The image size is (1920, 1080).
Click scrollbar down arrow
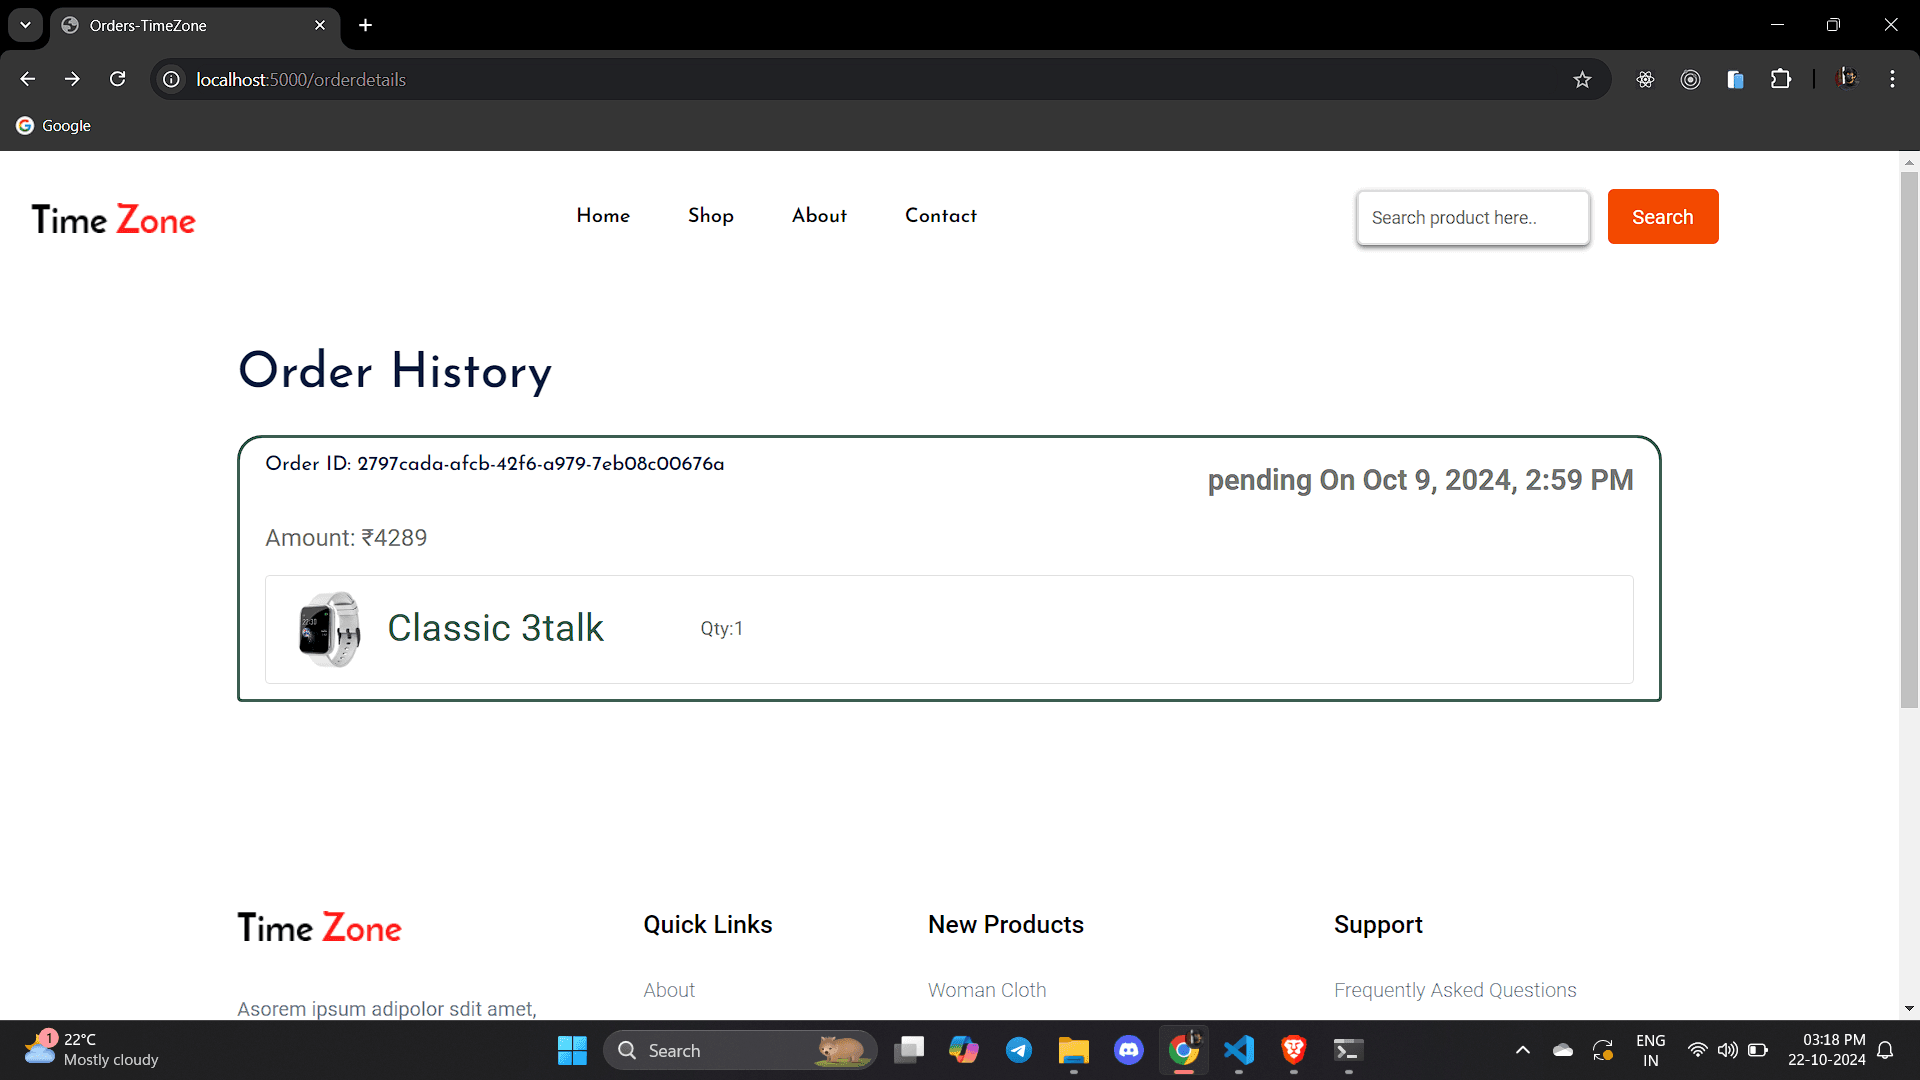[x=1909, y=1008]
